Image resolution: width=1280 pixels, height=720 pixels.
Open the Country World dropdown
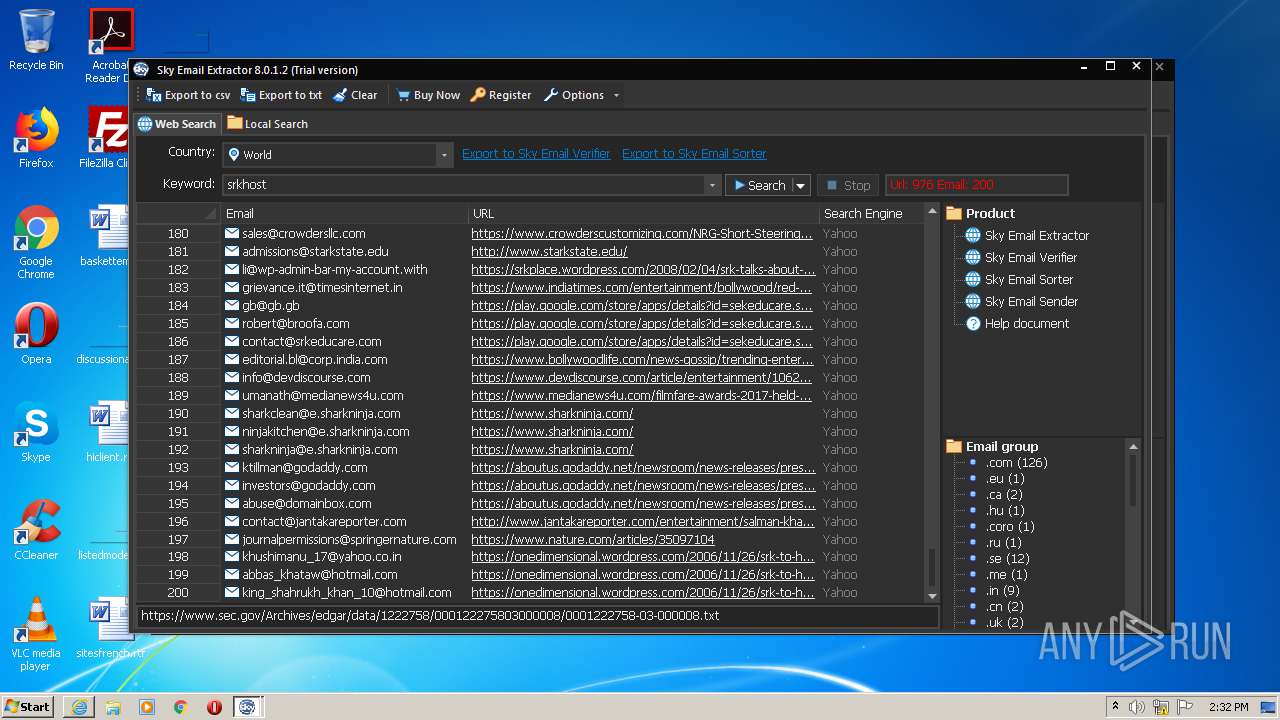[338, 155]
